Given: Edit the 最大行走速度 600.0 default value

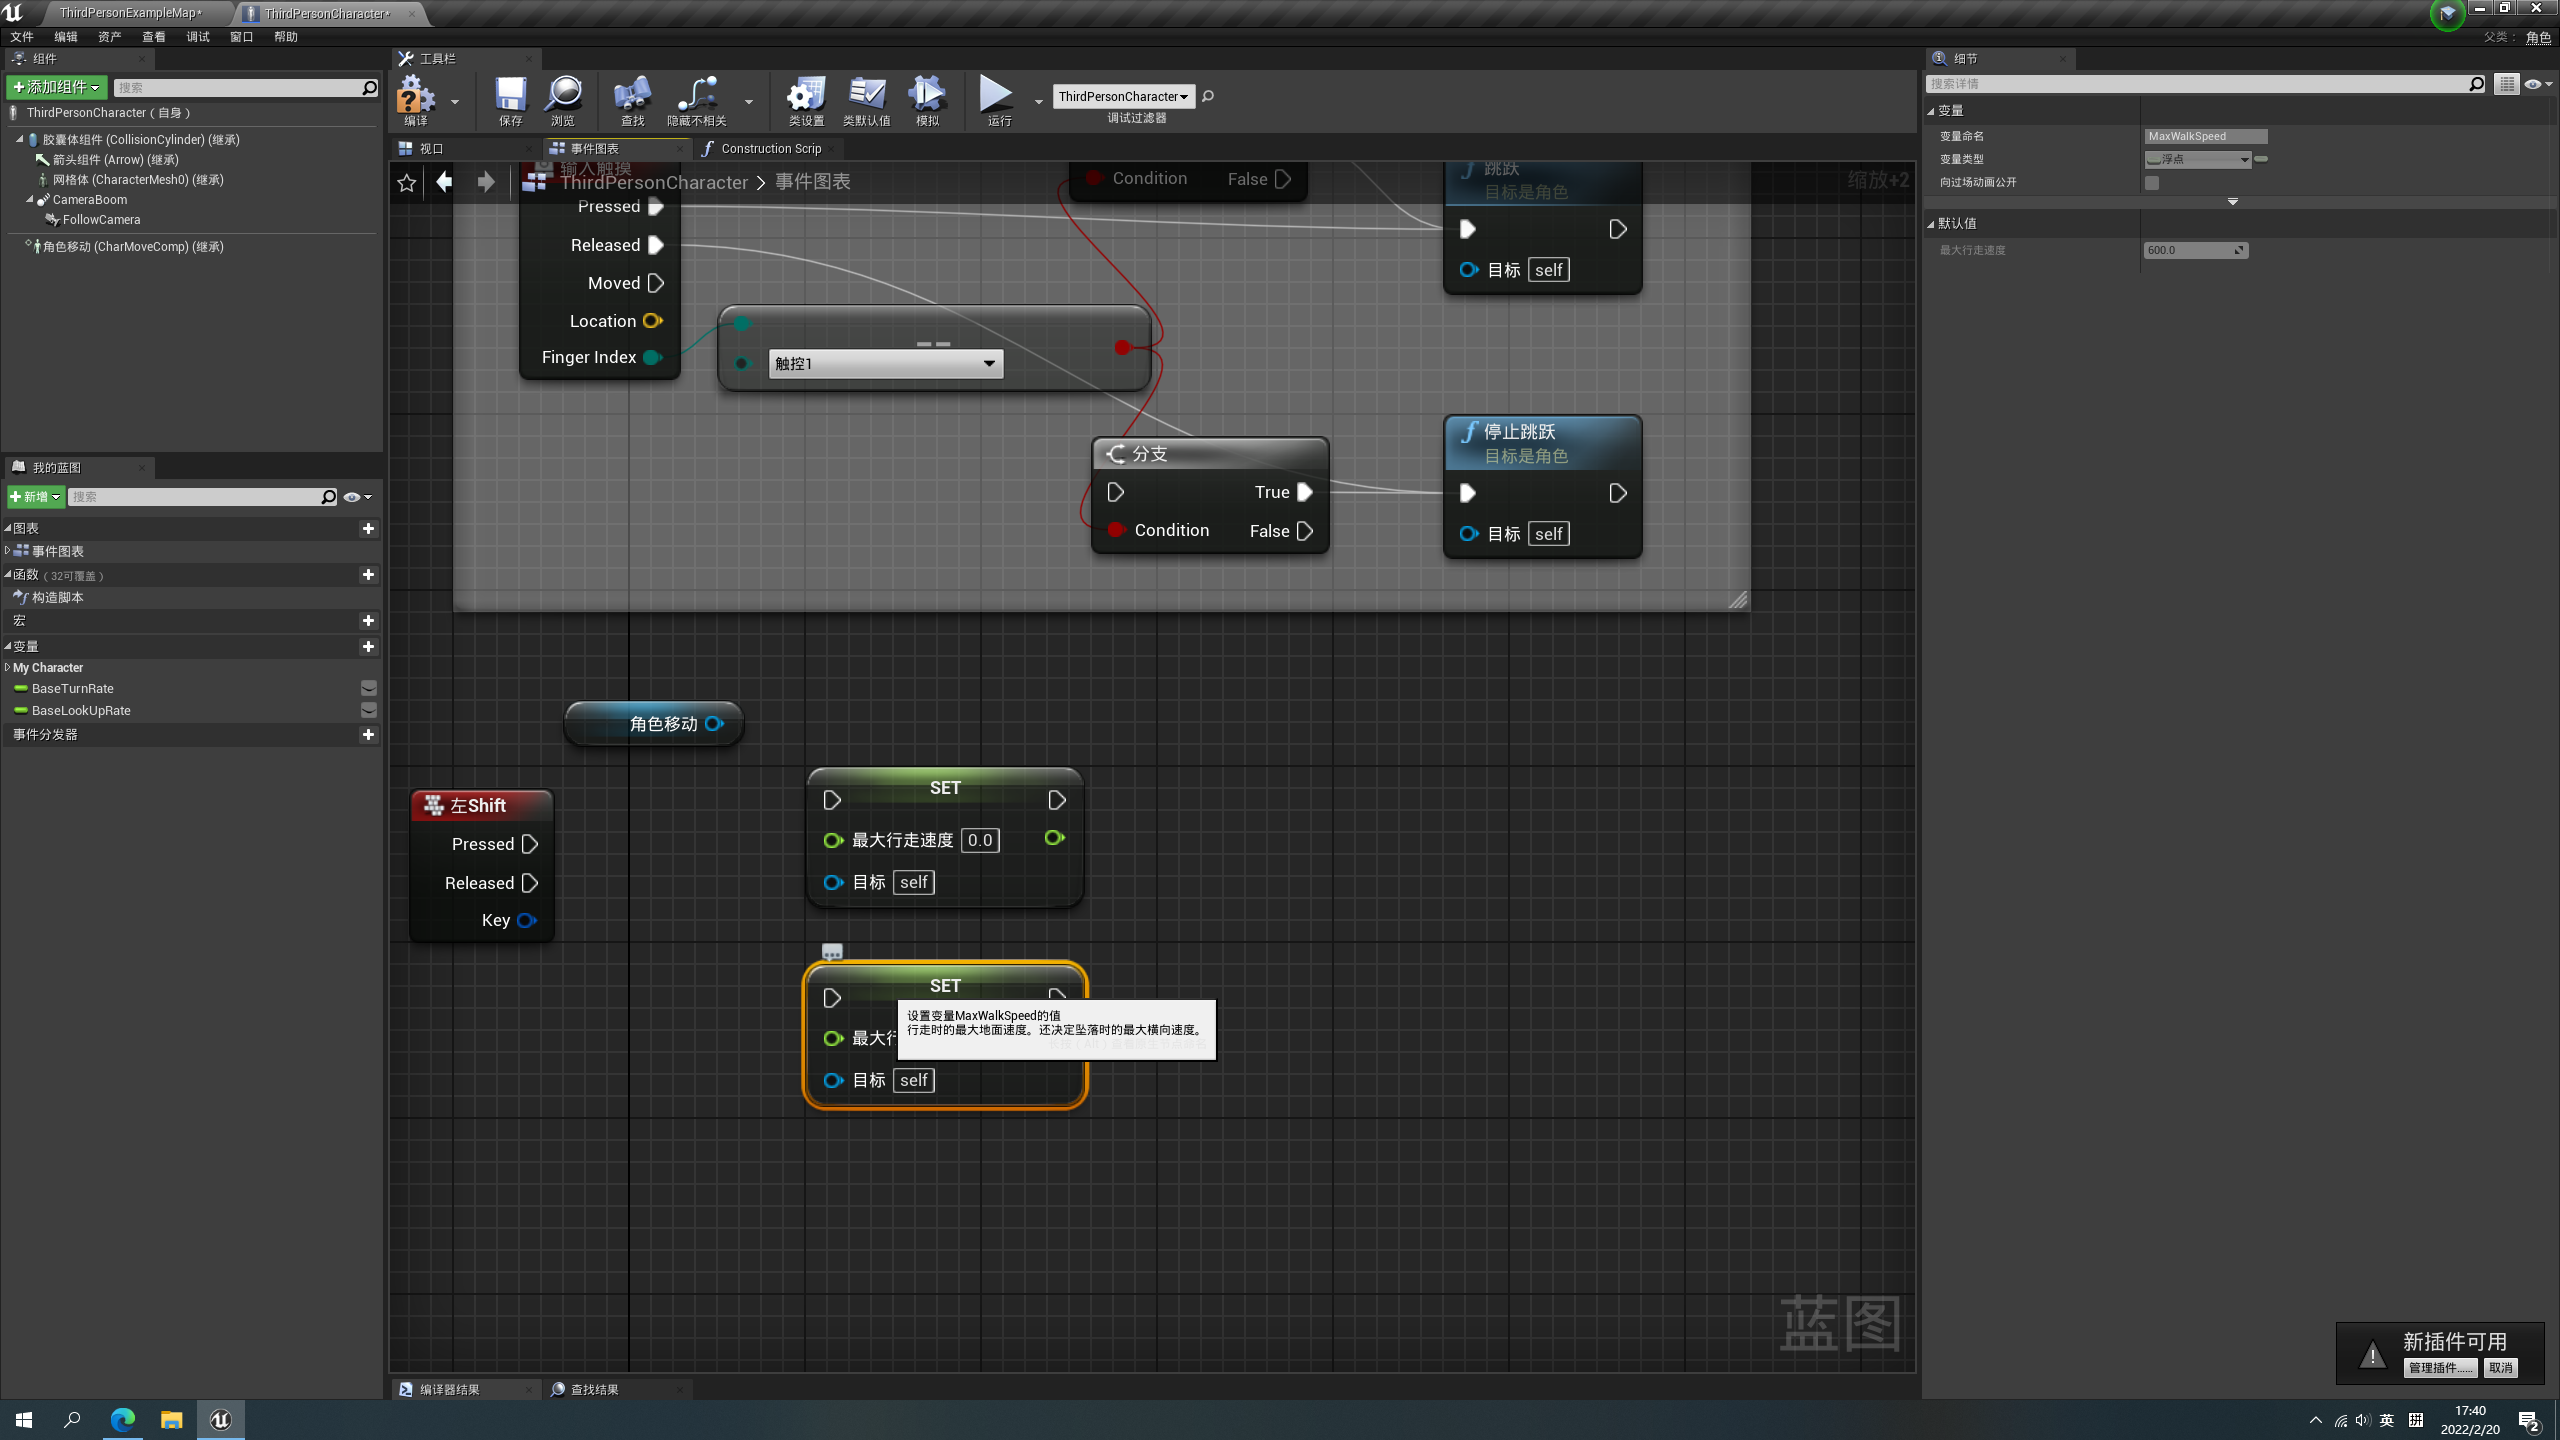Looking at the screenshot, I should point(2195,250).
